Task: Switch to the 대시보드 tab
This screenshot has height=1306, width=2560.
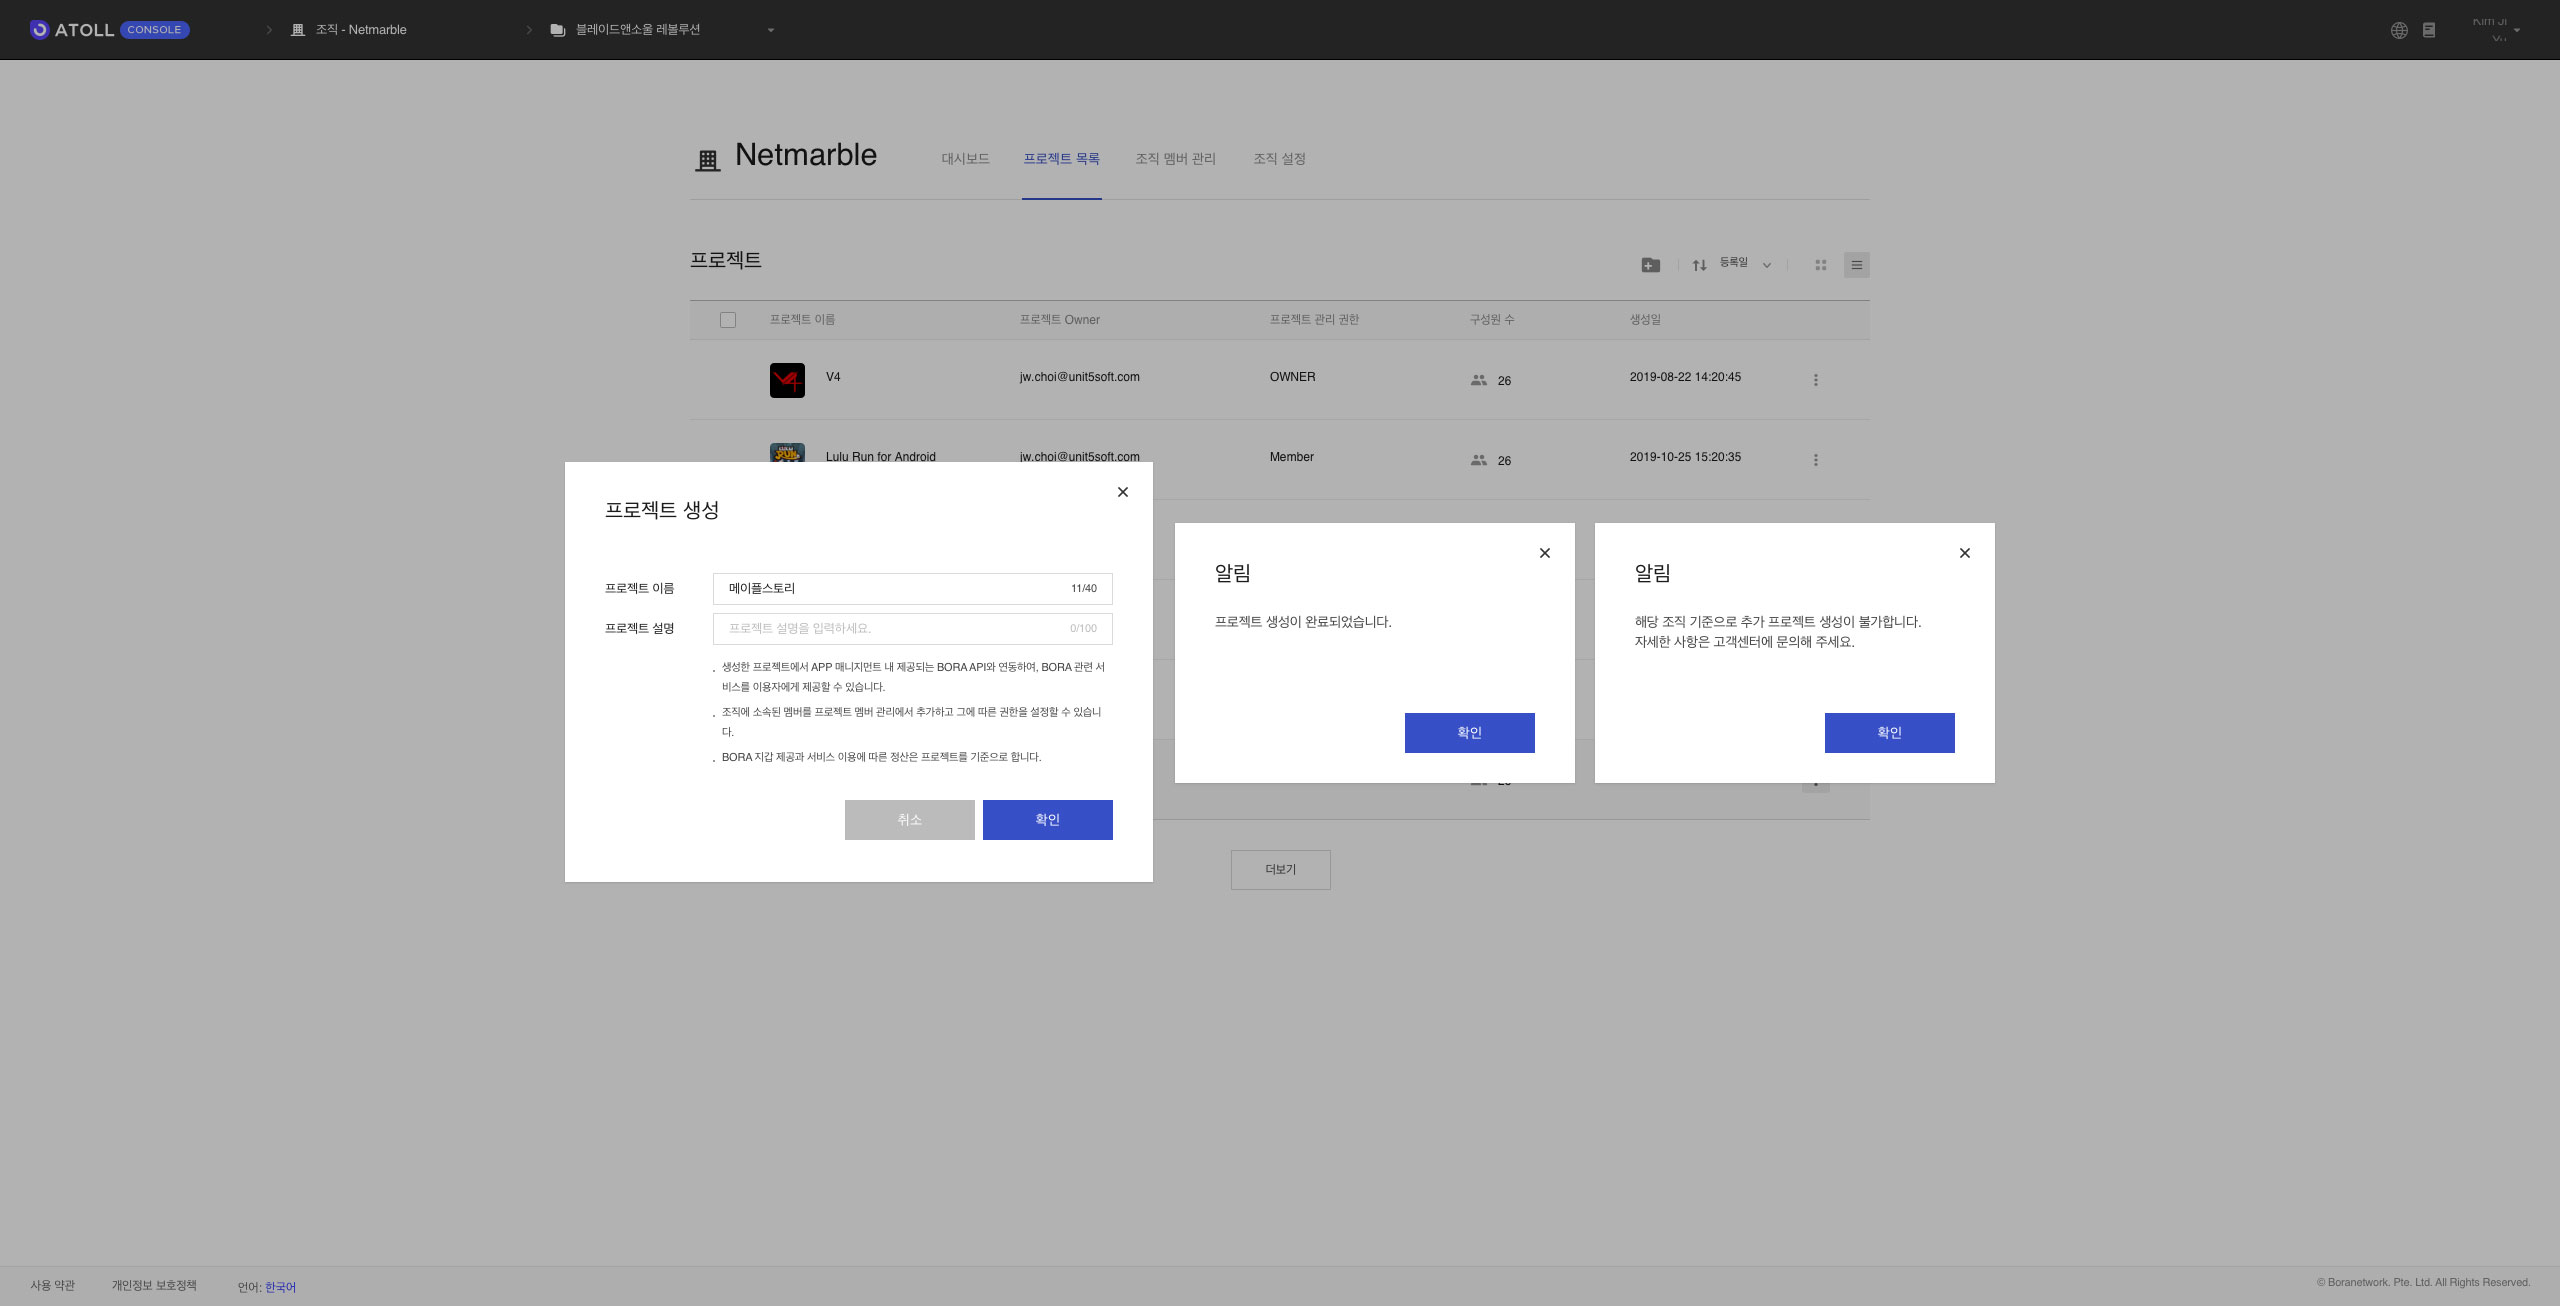Action: (x=965, y=159)
